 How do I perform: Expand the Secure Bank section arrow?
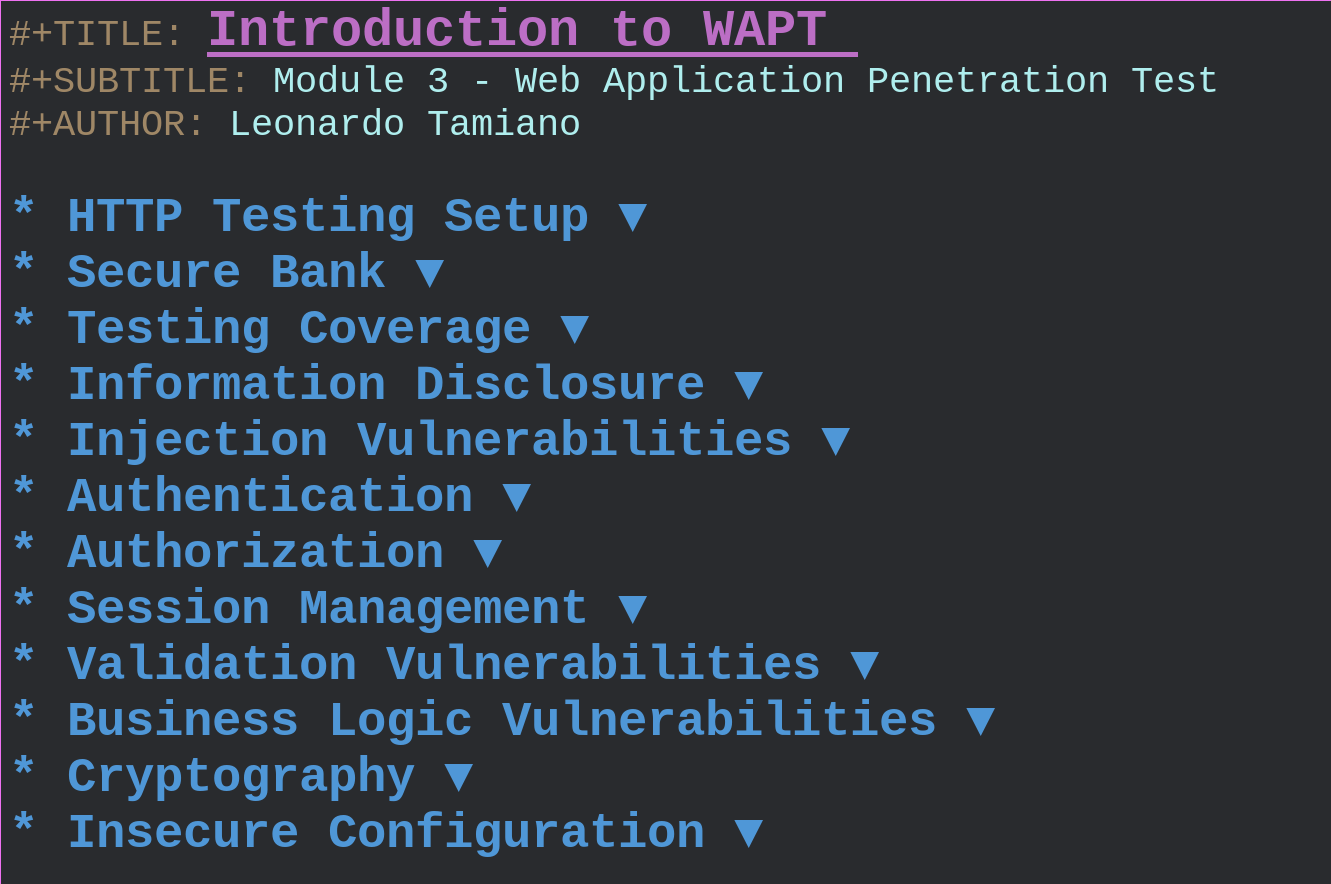(x=429, y=274)
